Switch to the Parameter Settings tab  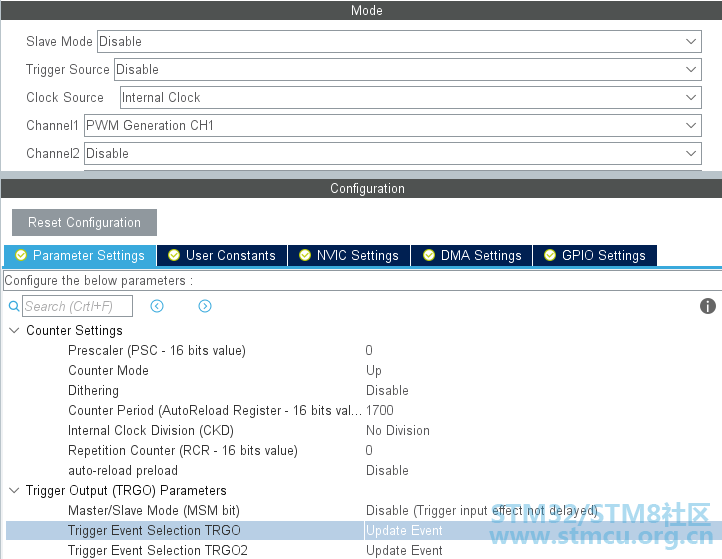80,256
